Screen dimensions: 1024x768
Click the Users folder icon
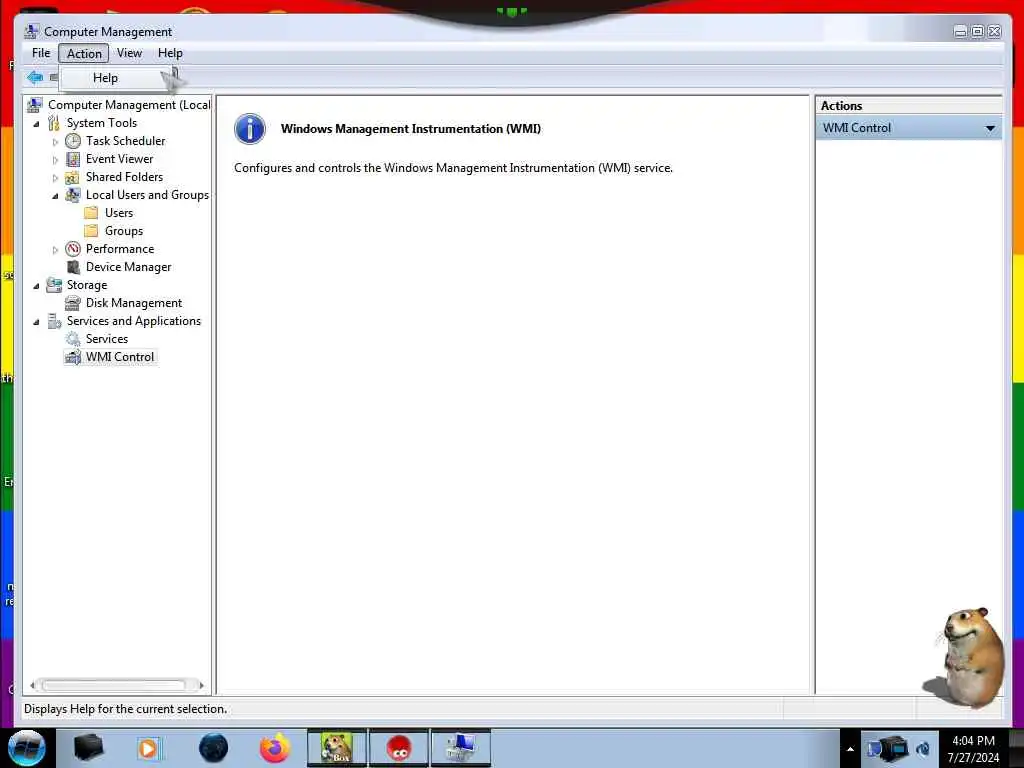coord(91,213)
